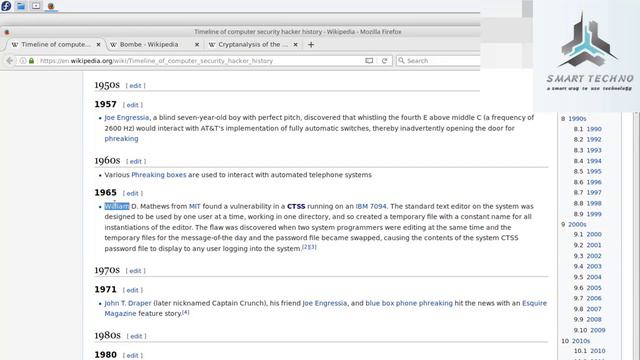This screenshot has height=360, width=640.
Task: Edit the 1980s section
Action: tap(136, 336)
